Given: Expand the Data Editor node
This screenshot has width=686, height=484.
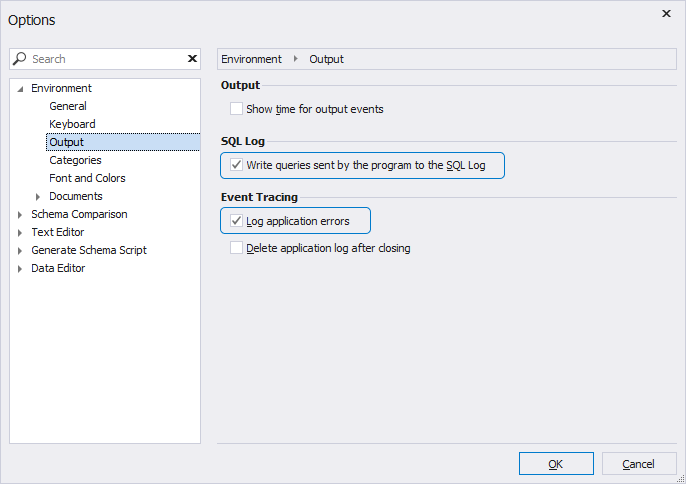Looking at the screenshot, I should point(20,268).
